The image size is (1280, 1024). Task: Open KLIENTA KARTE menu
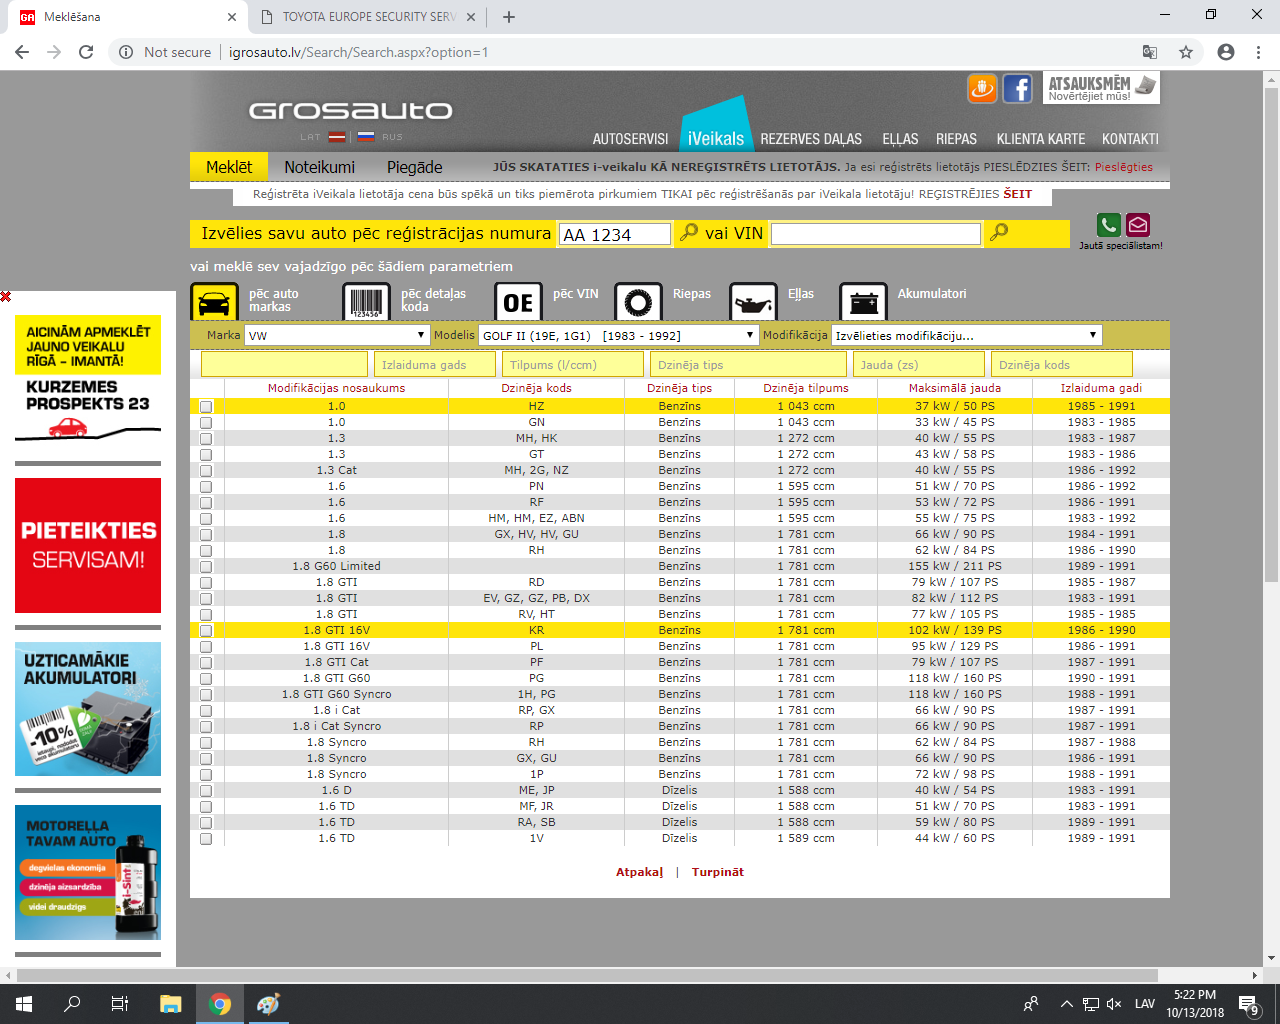coord(1040,139)
